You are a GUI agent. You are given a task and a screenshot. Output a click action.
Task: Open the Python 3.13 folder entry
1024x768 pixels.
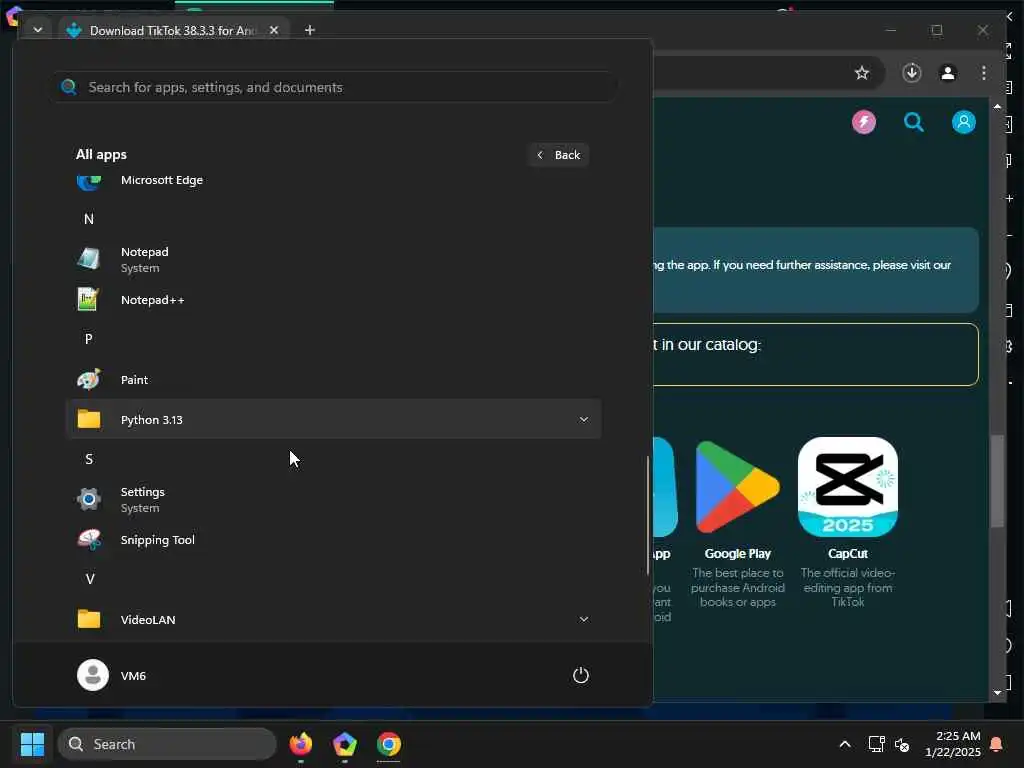click(333, 419)
